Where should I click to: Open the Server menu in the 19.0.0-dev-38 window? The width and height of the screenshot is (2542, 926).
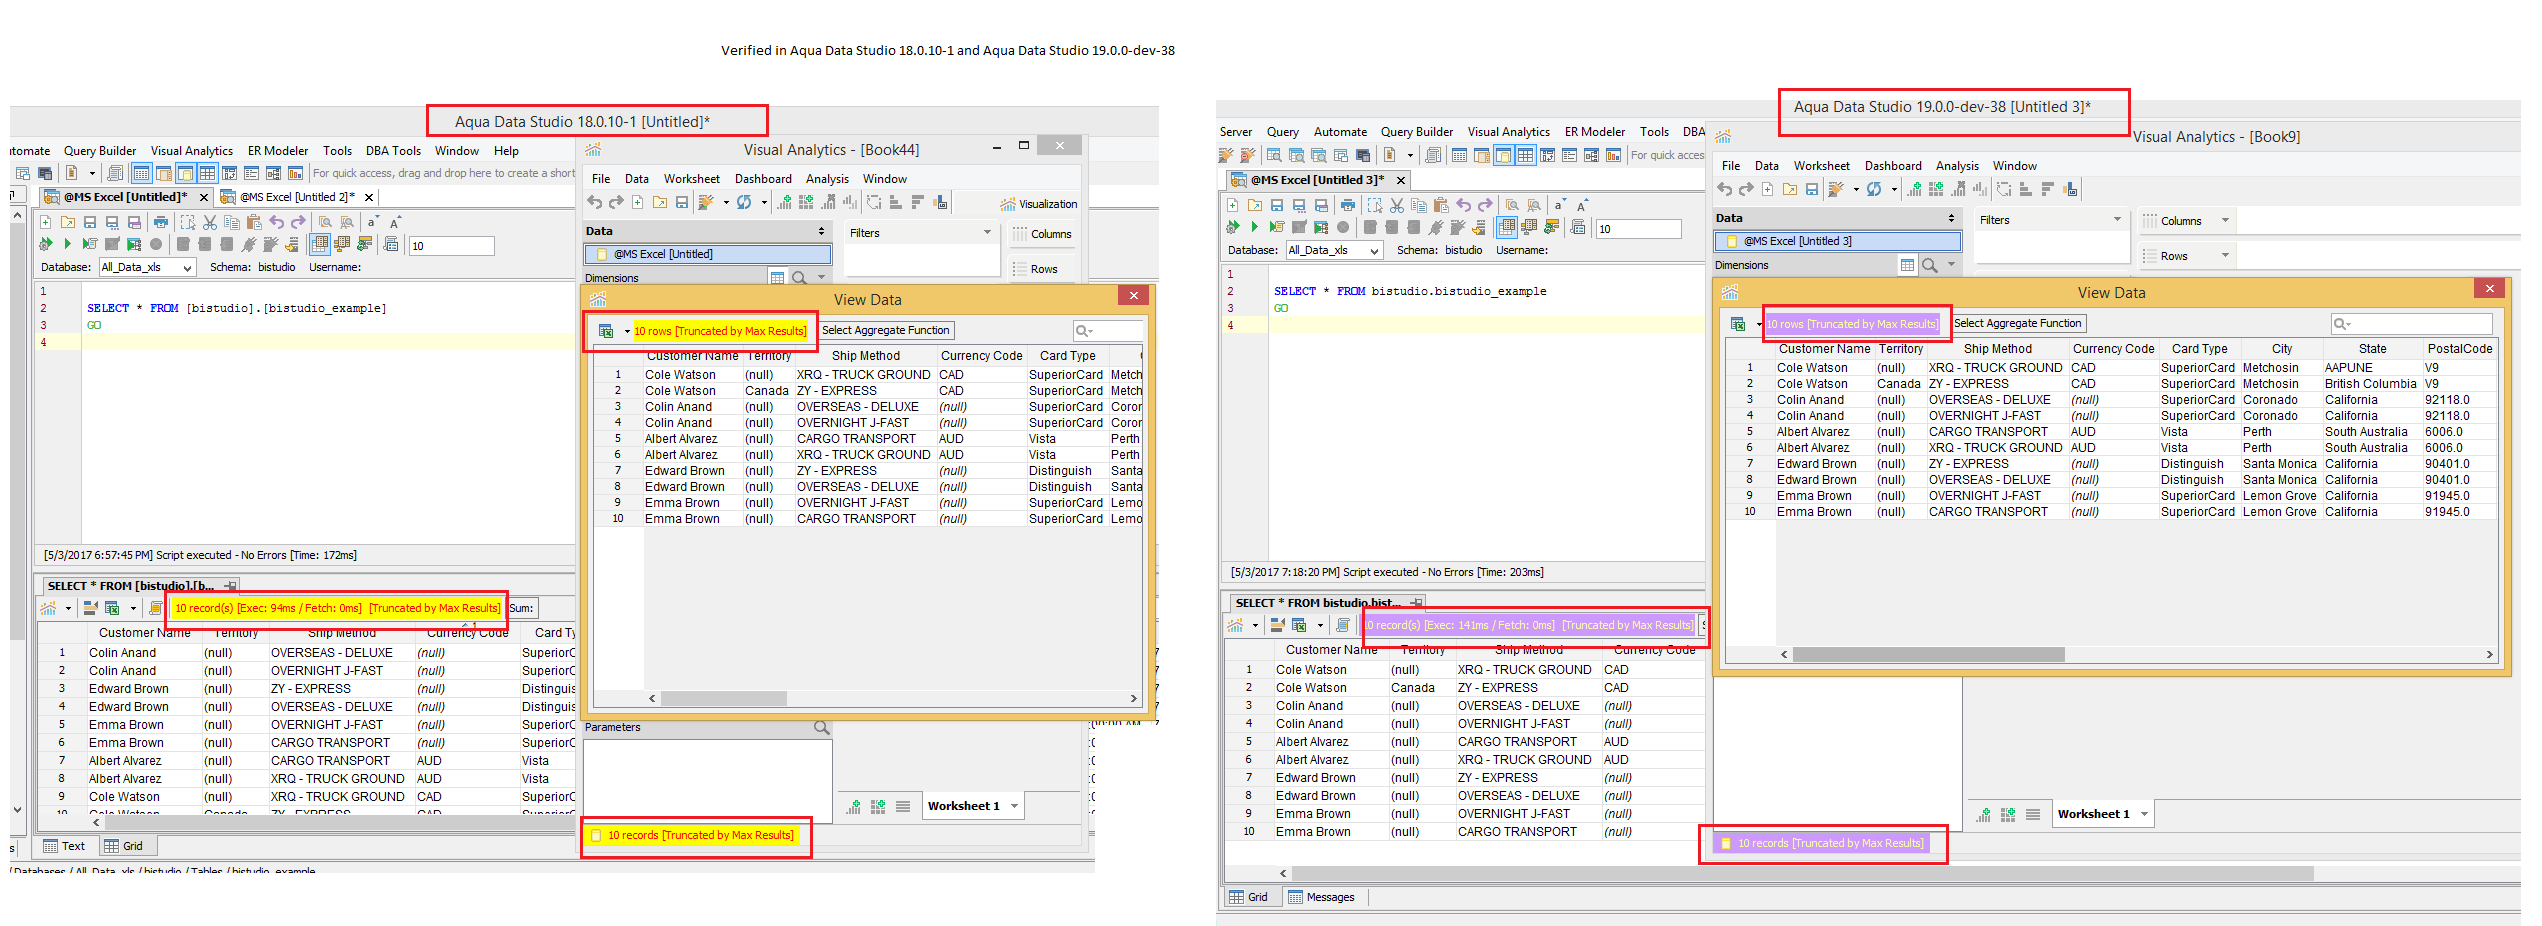(1236, 132)
